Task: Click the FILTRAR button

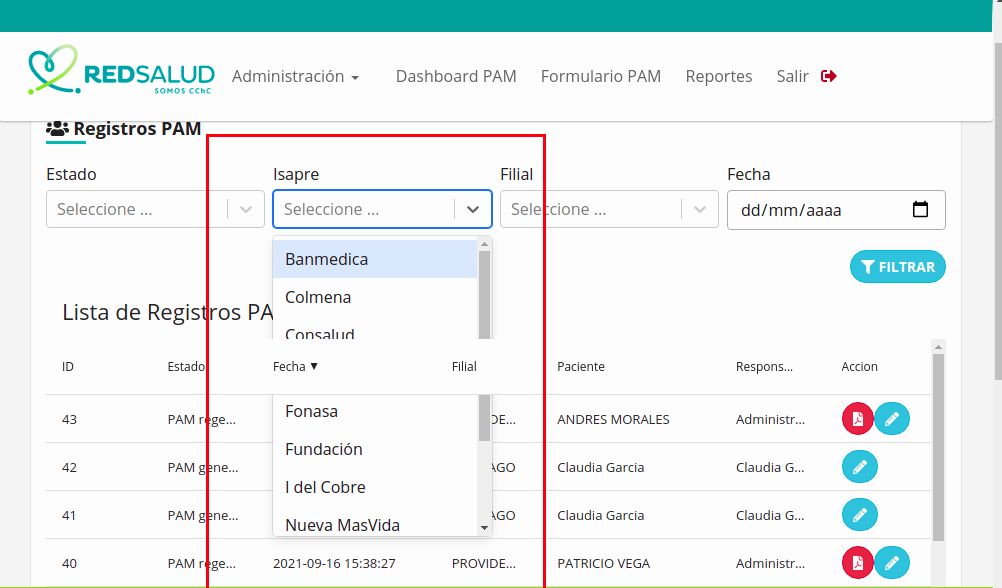Action: coord(898,267)
